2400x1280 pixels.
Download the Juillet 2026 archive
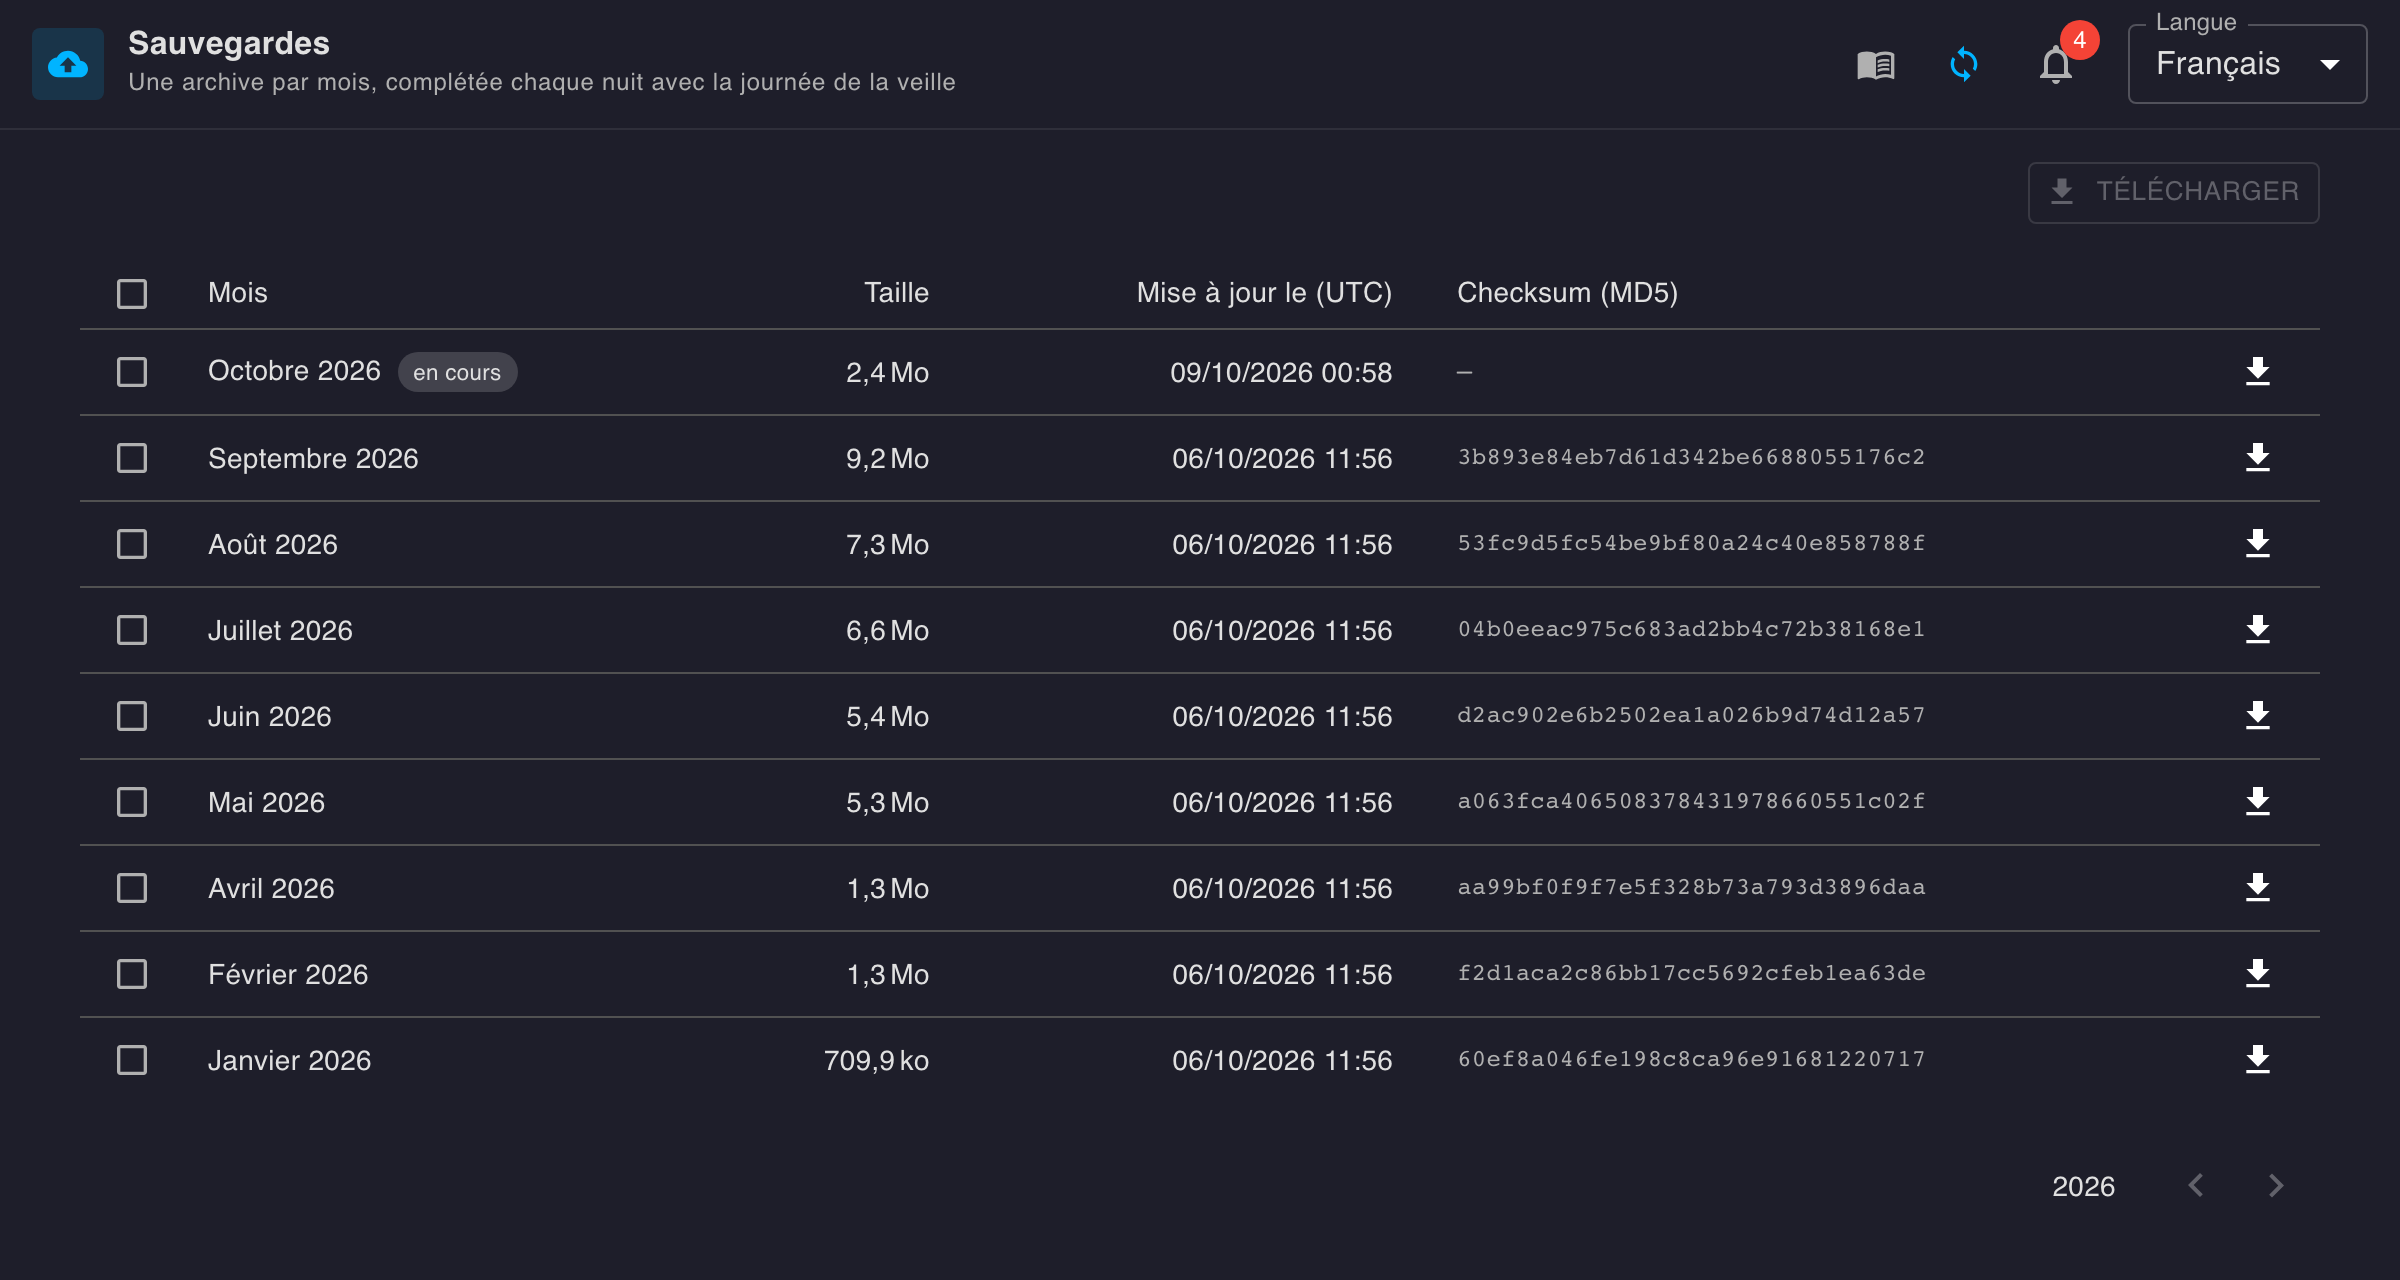pyautogui.click(x=2257, y=630)
